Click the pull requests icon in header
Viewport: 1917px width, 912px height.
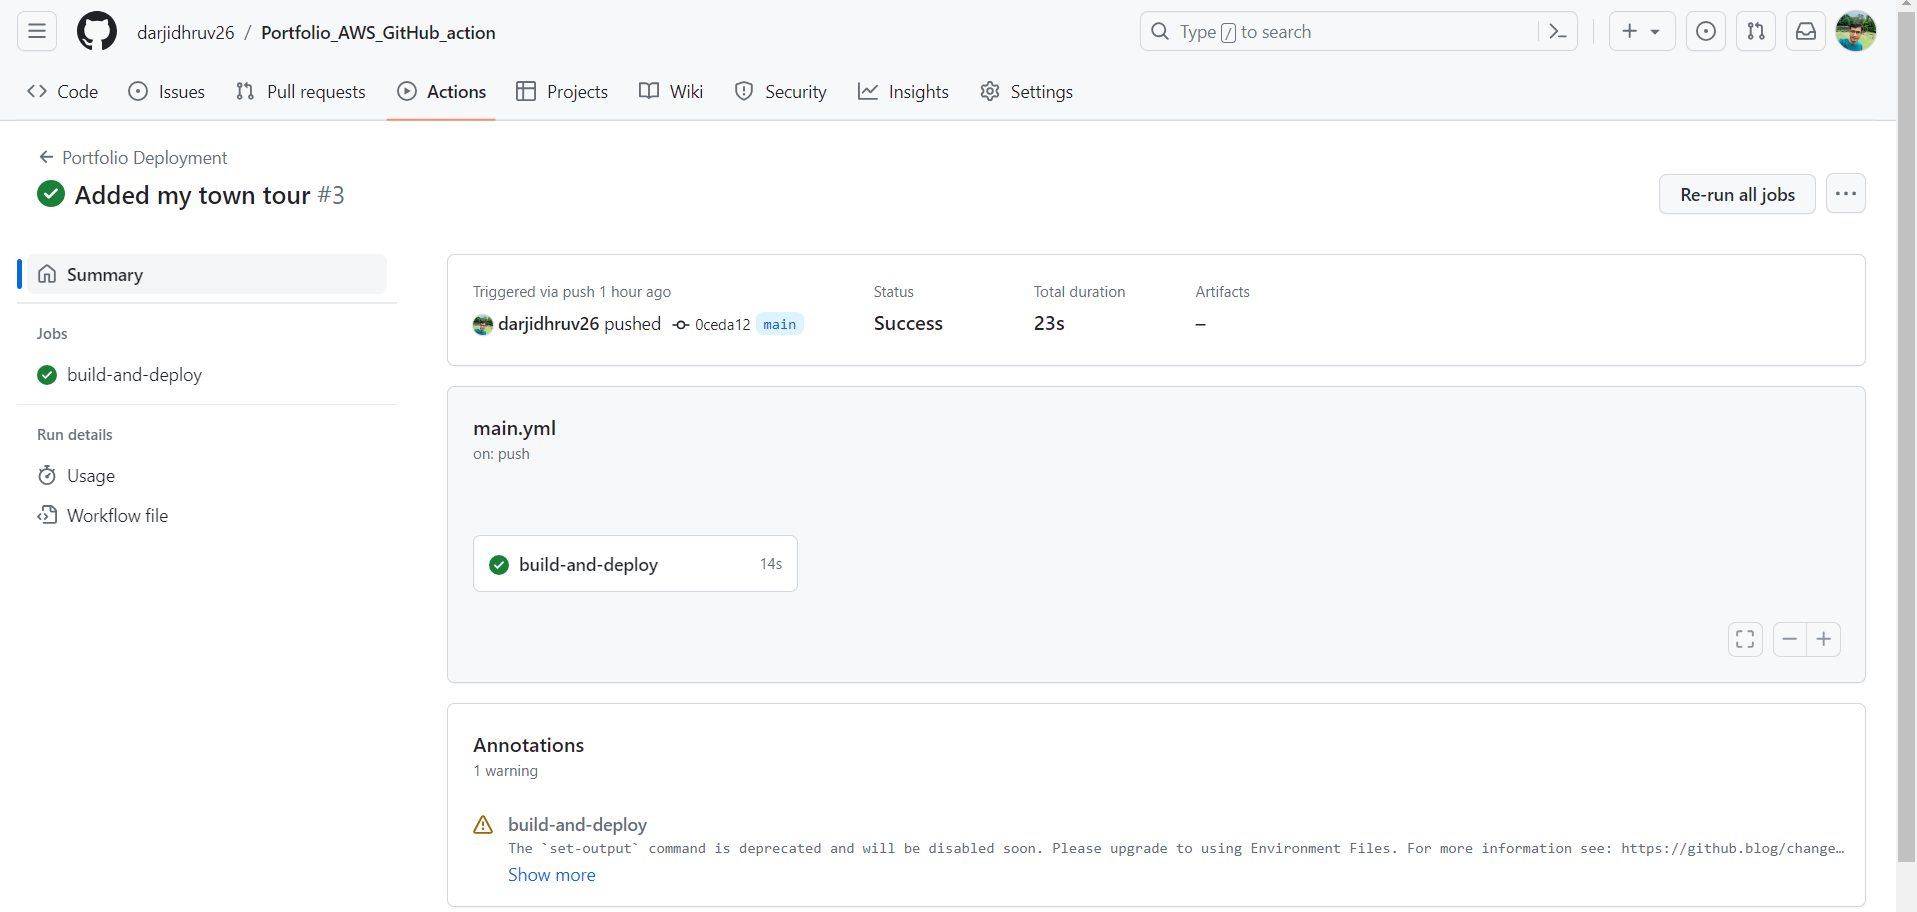1755,31
